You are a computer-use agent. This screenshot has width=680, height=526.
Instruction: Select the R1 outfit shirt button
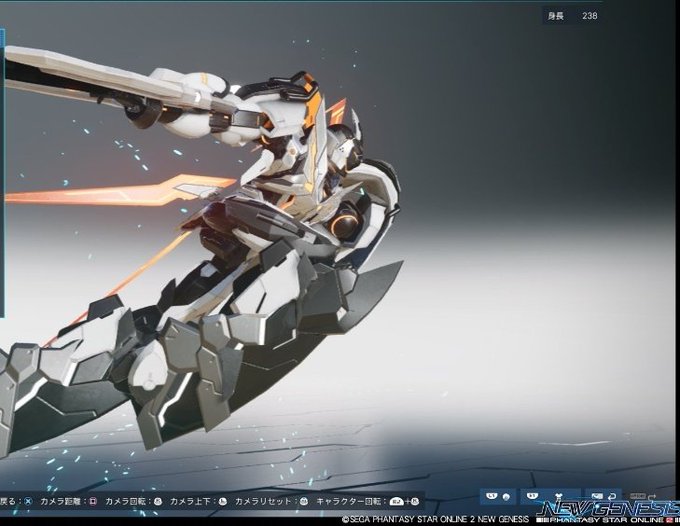(x=550, y=497)
